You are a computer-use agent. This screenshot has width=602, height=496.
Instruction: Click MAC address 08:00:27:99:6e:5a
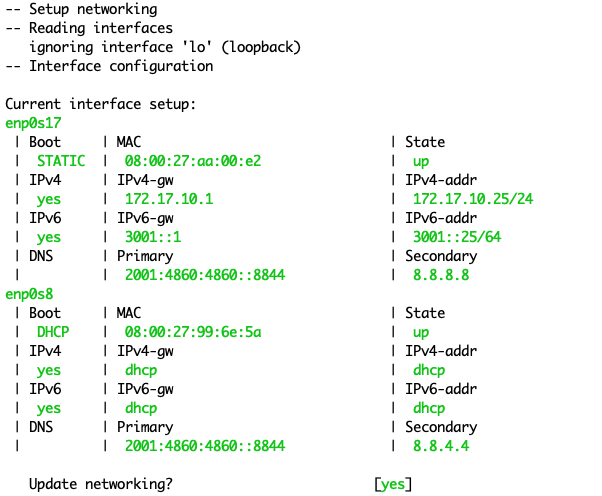(x=193, y=332)
